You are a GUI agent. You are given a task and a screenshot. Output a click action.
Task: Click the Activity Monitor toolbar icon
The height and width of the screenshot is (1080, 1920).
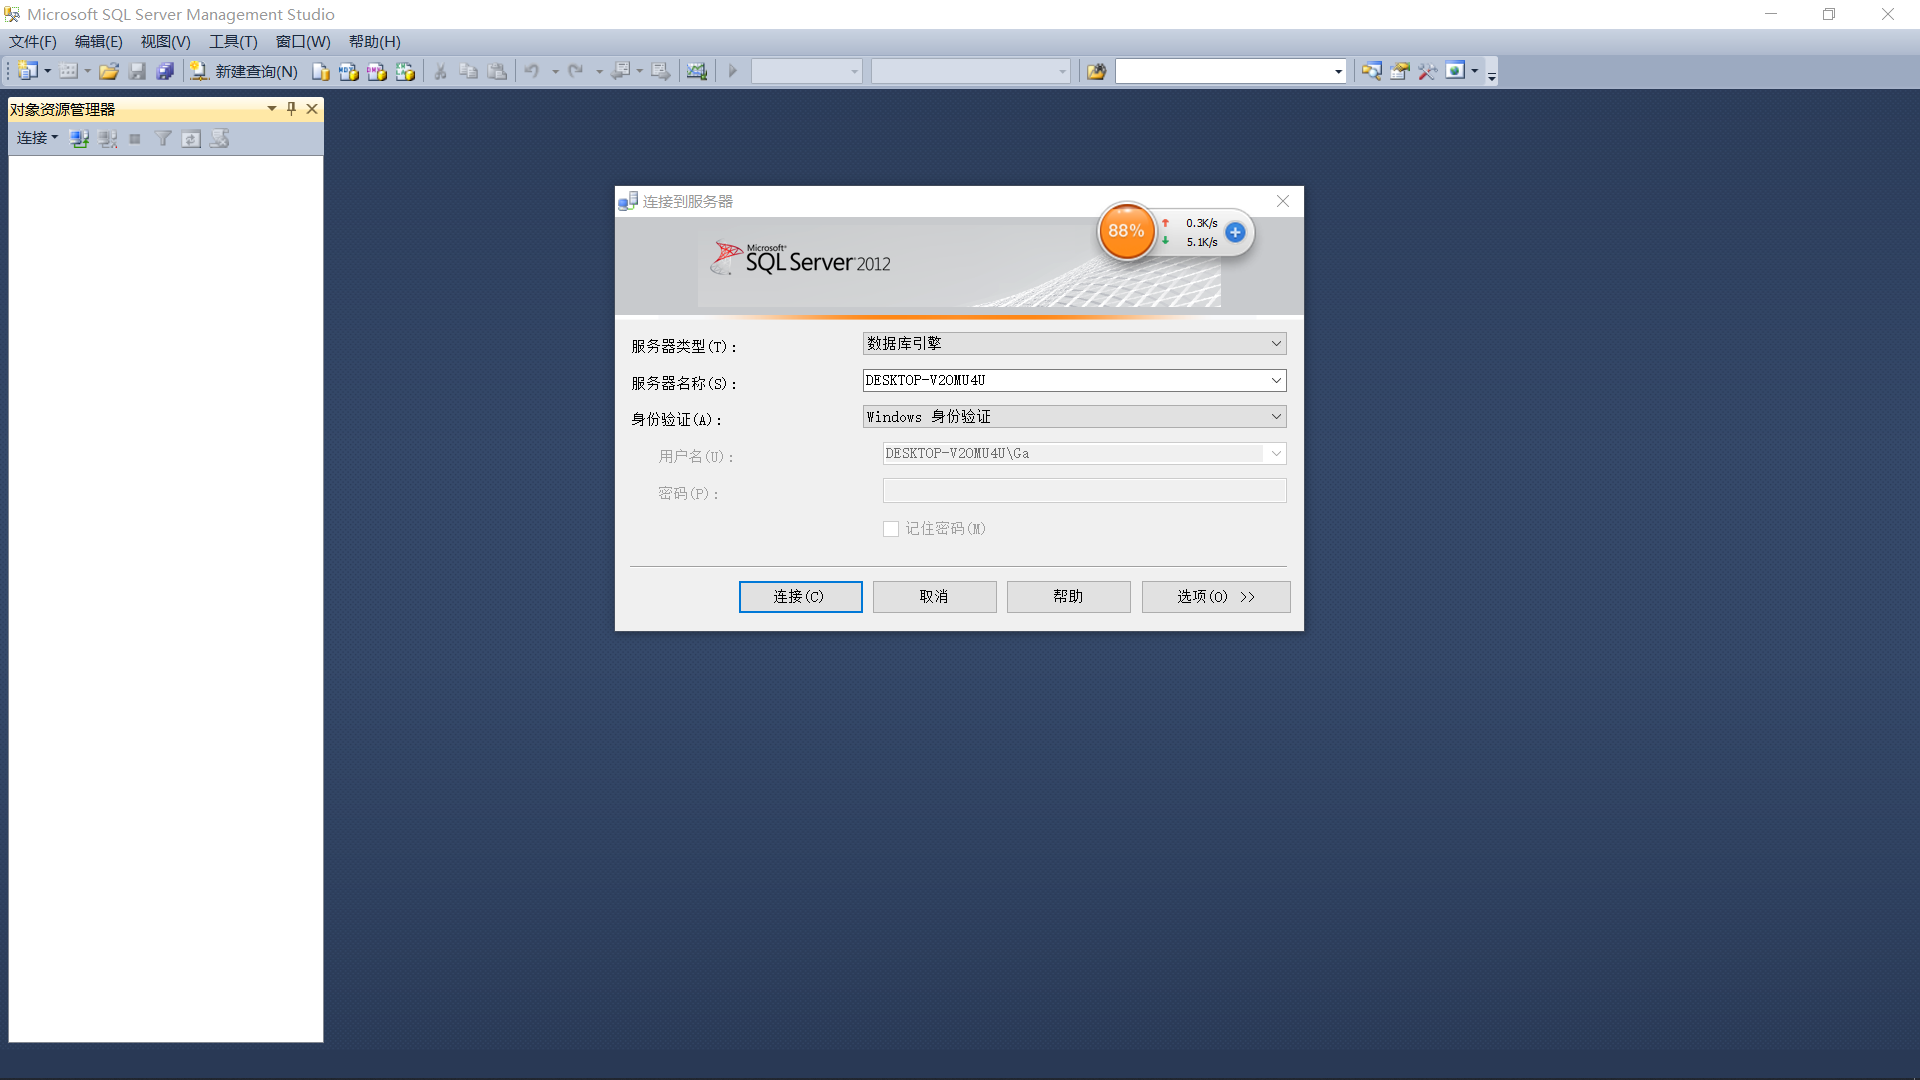tap(697, 71)
